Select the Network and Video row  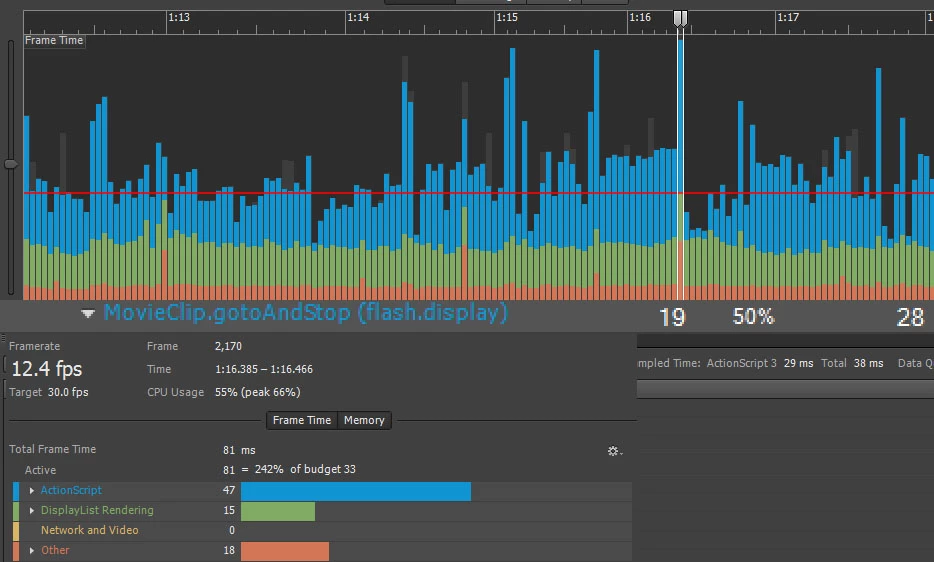(322, 530)
